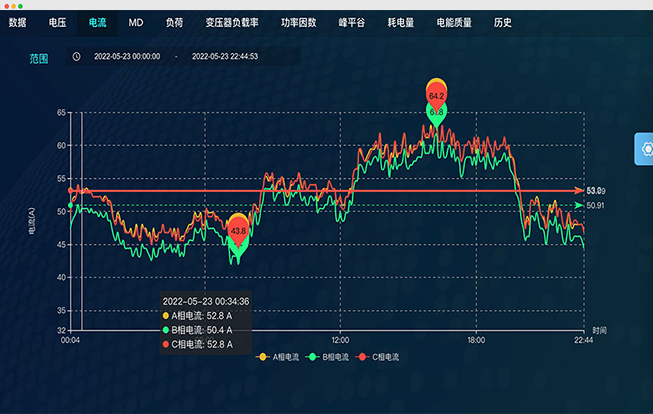Click the 64.2 maximum value marker pin
Viewport: 653px width, 414px height.
click(436, 94)
